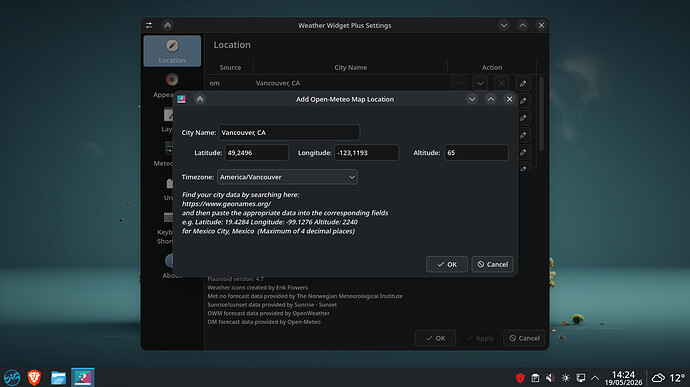Image resolution: width=690 pixels, height=387 pixels.
Task: Open the red shield tray icon
Action: 520,378
